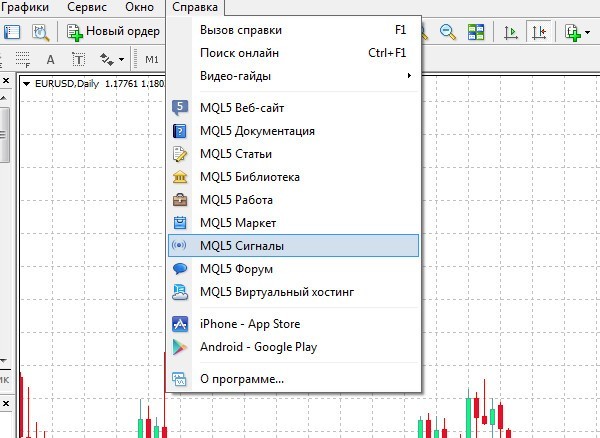
Task: Click the market watch list icon
Action: pos(12,32)
